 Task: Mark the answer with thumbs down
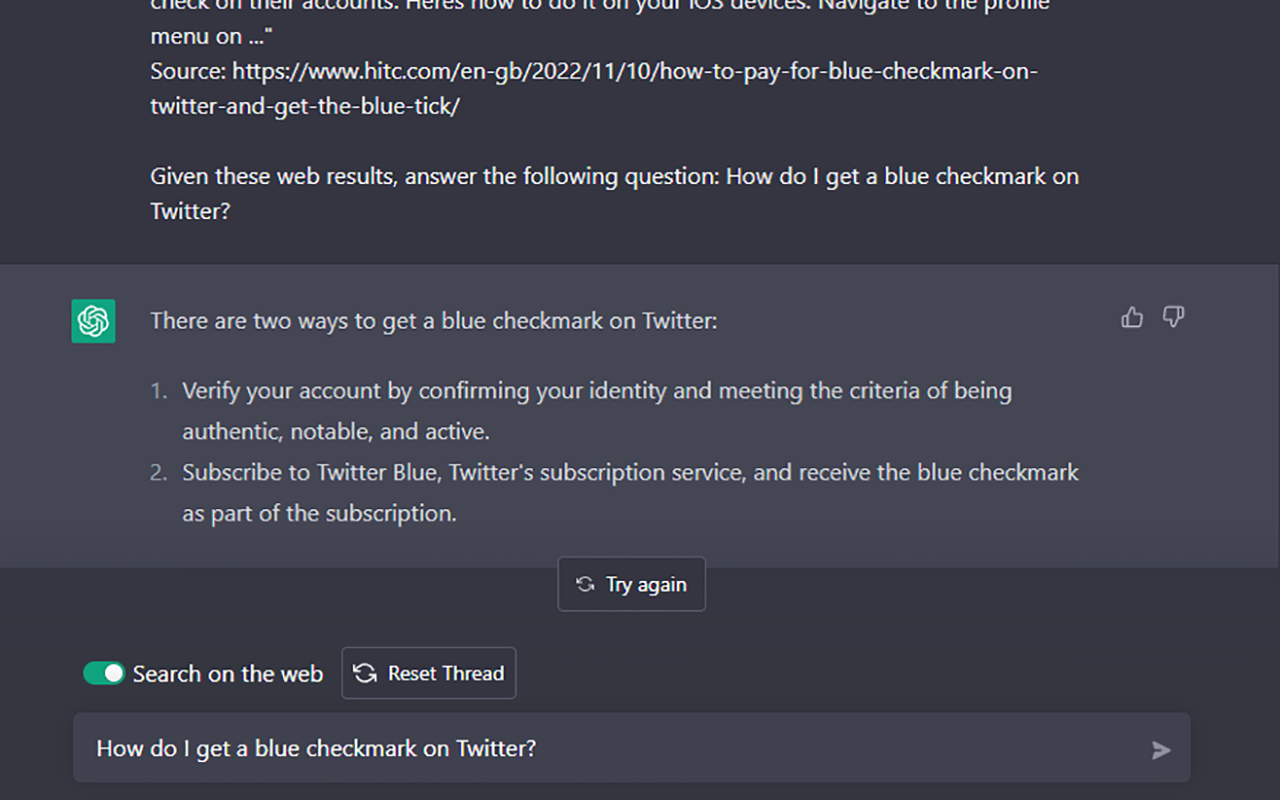(1174, 318)
